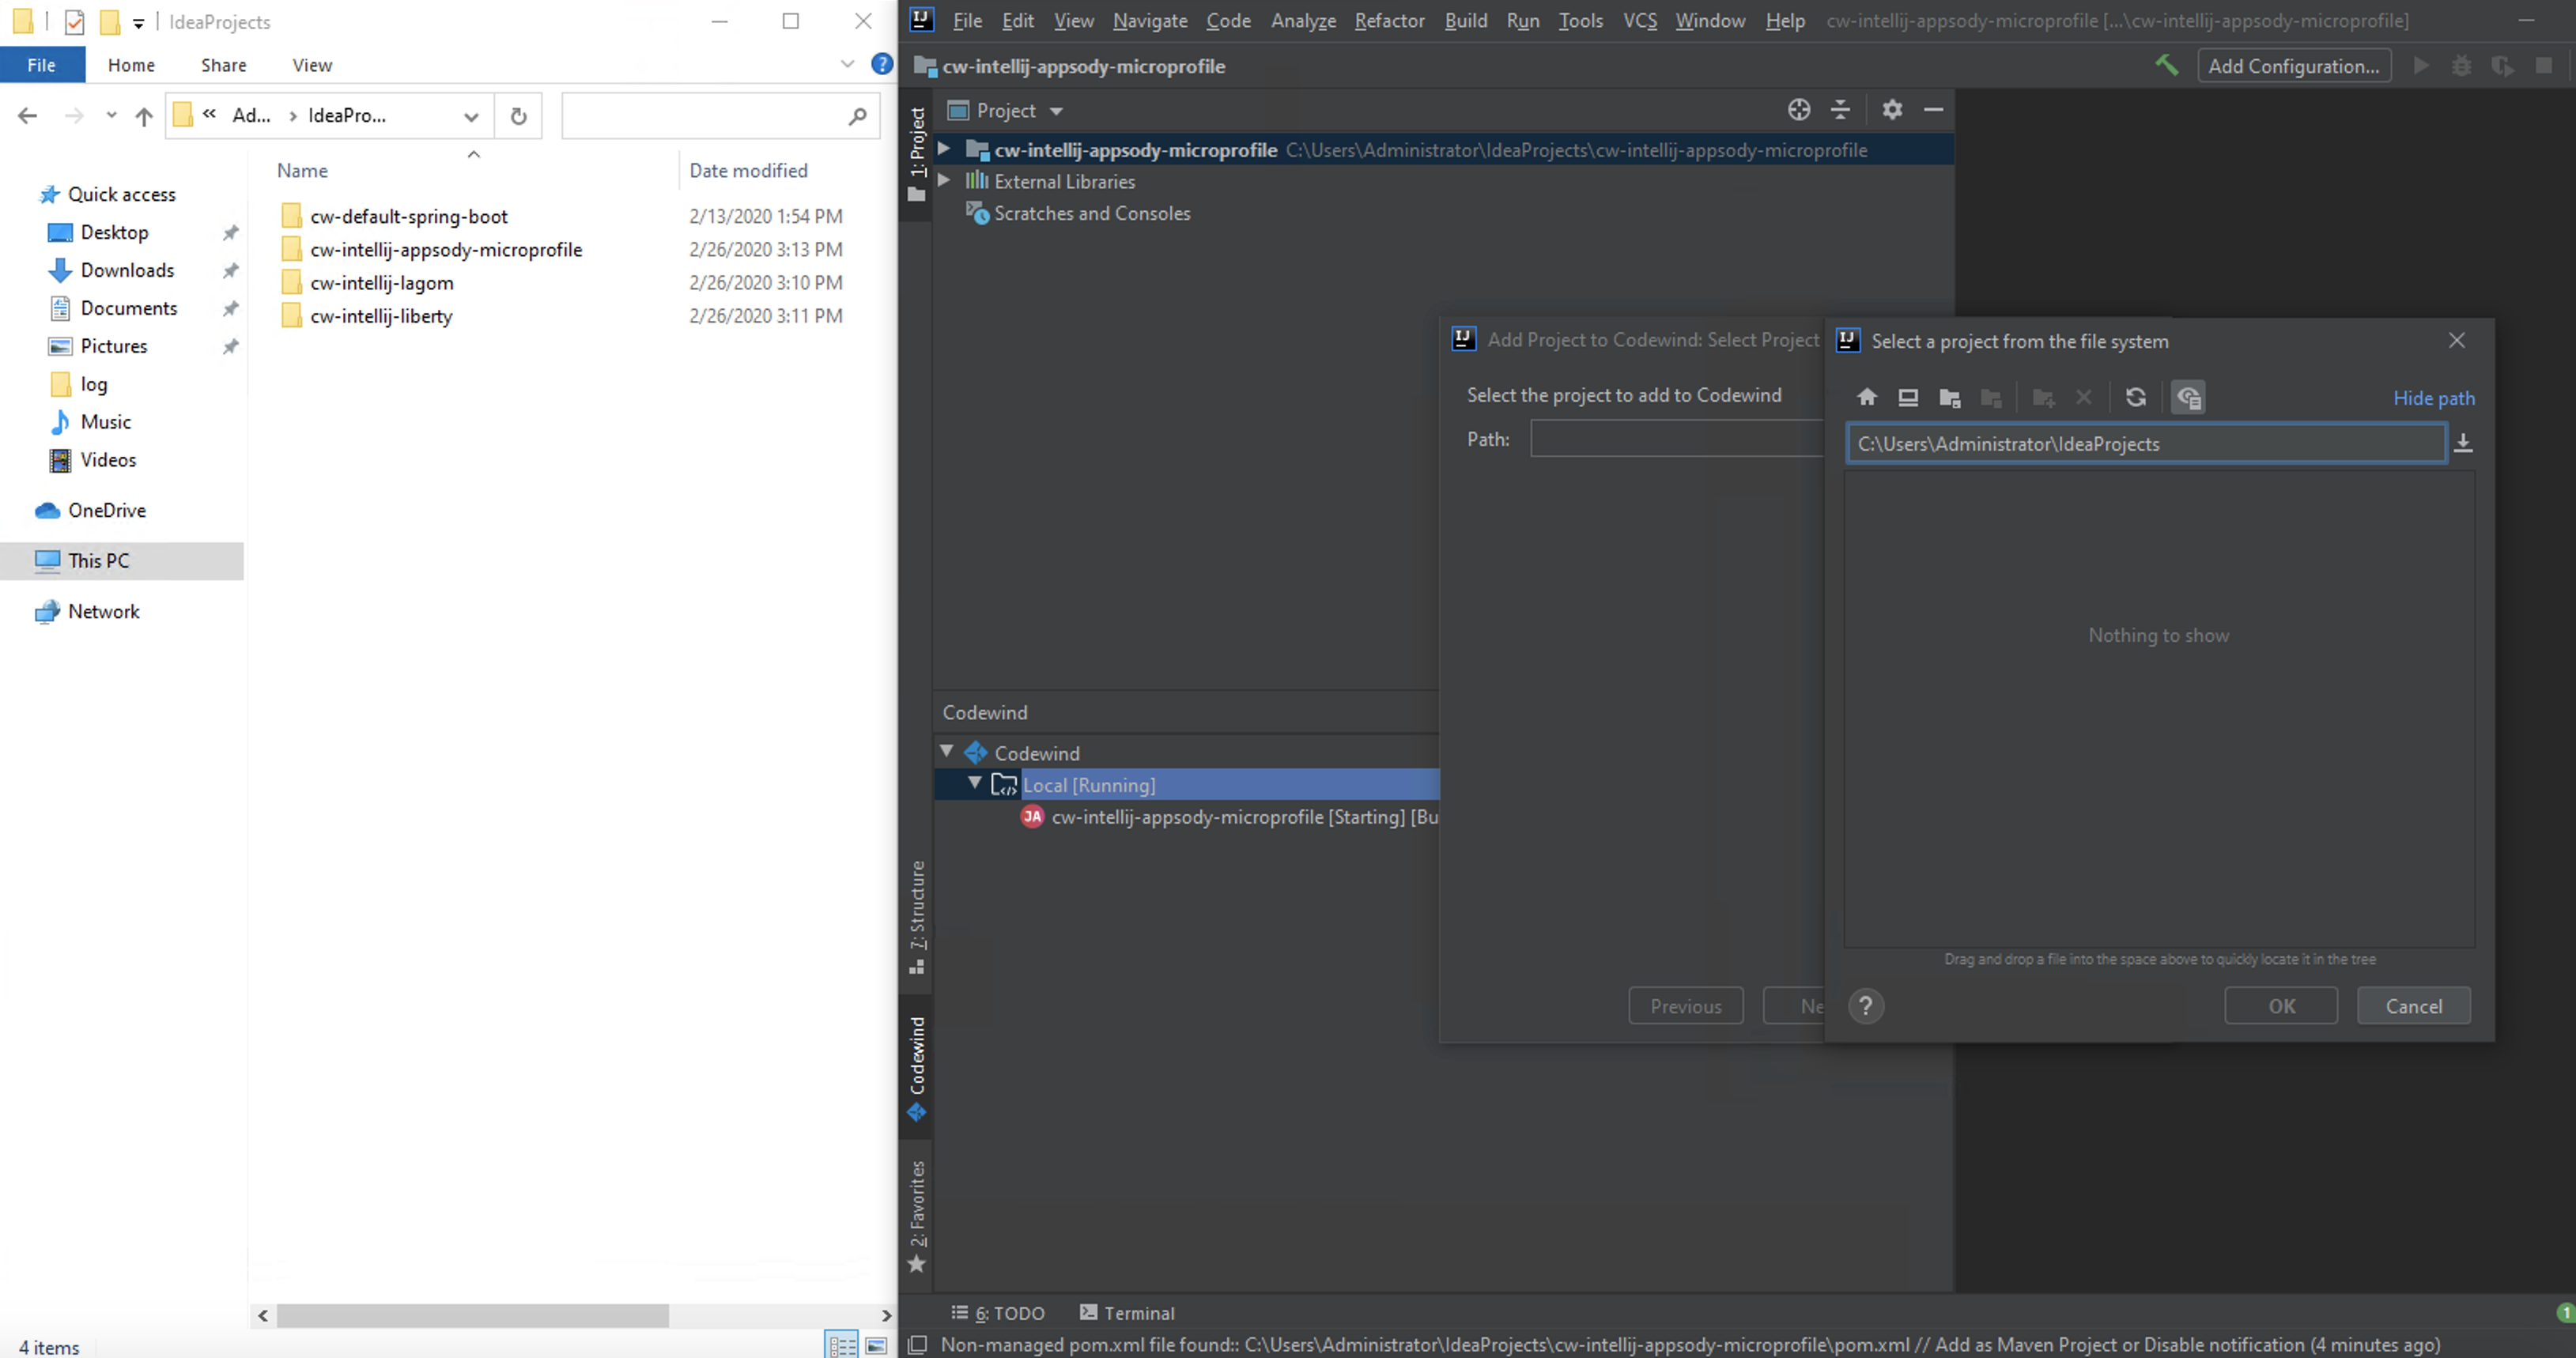The image size is (2576, 1358).
Task: Click Add Configuration button
Action: pyautogui.click(x=2293, y=66)
